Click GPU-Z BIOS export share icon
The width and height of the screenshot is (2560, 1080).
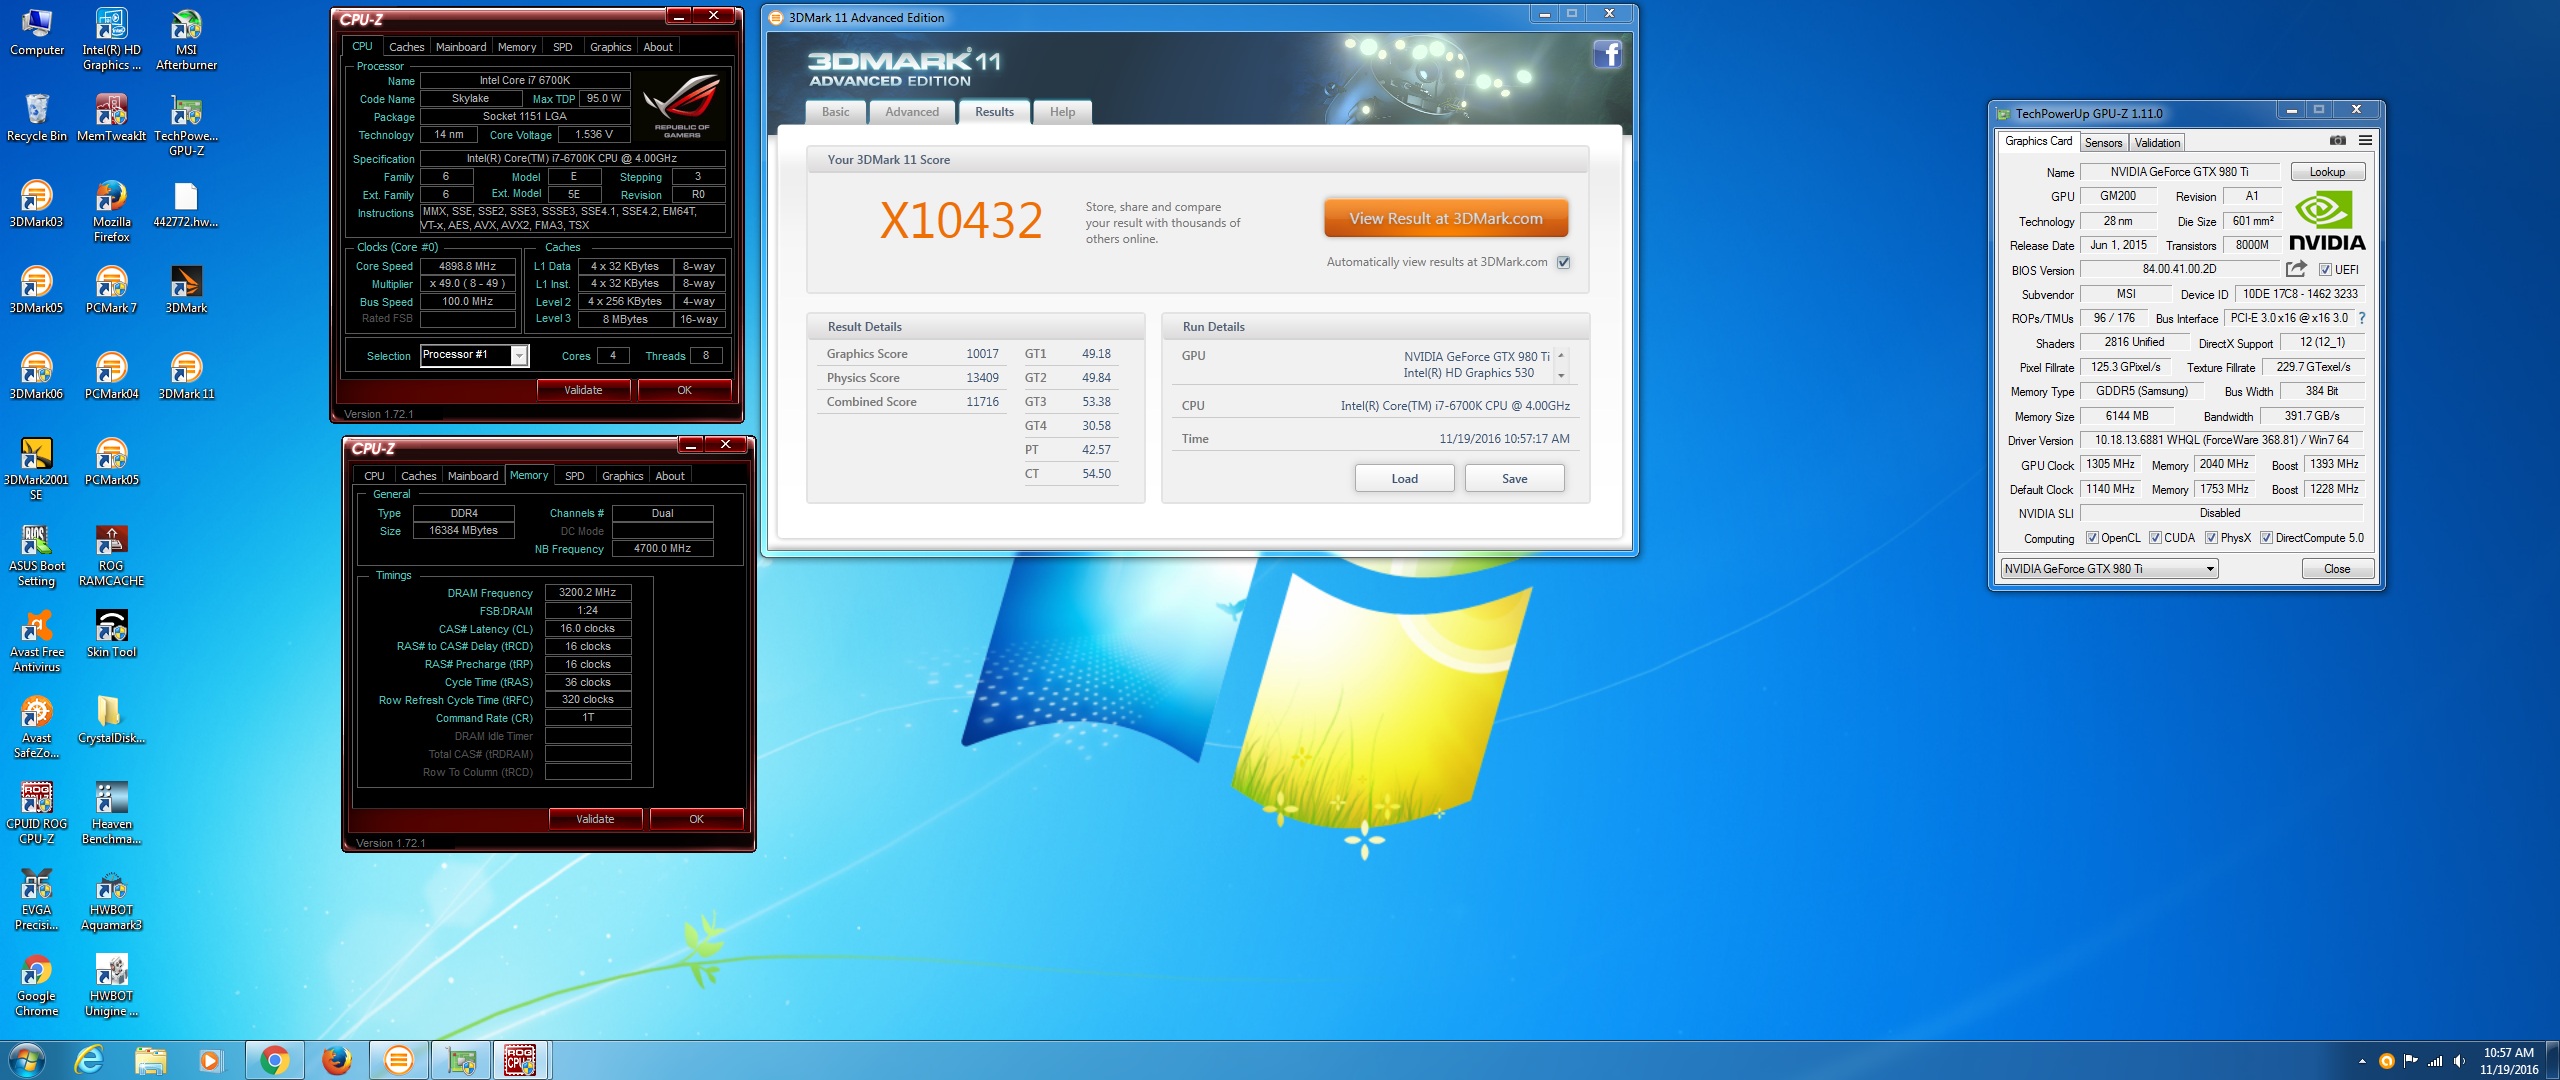point(2296,268)
